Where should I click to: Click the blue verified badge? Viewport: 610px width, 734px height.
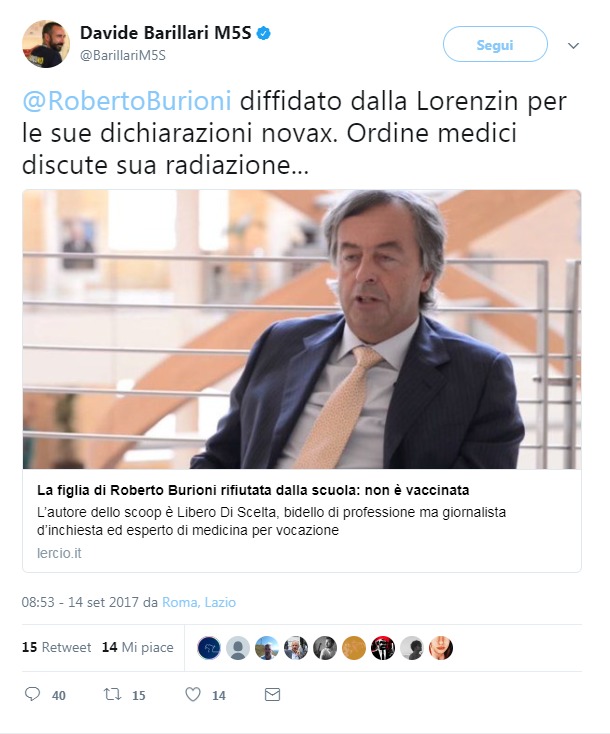point(264,33)
